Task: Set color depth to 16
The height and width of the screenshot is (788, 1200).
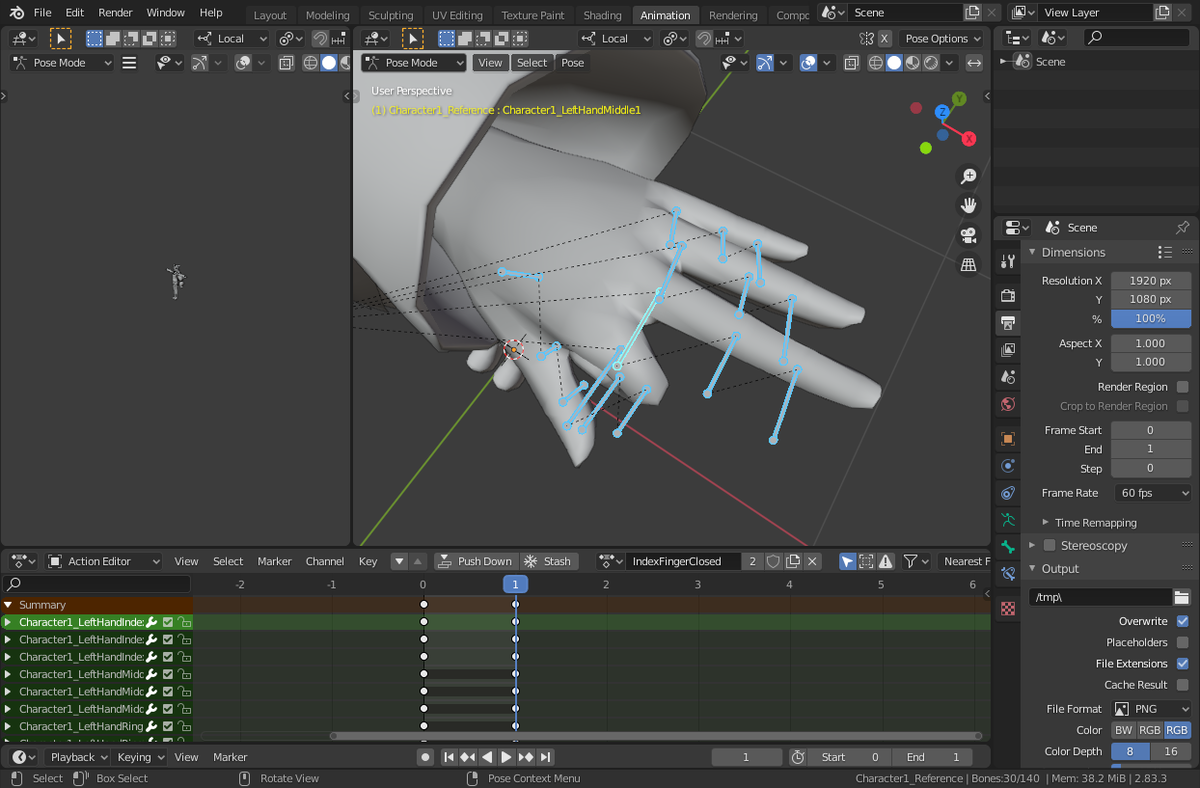Action: [x=1171, y=751]
